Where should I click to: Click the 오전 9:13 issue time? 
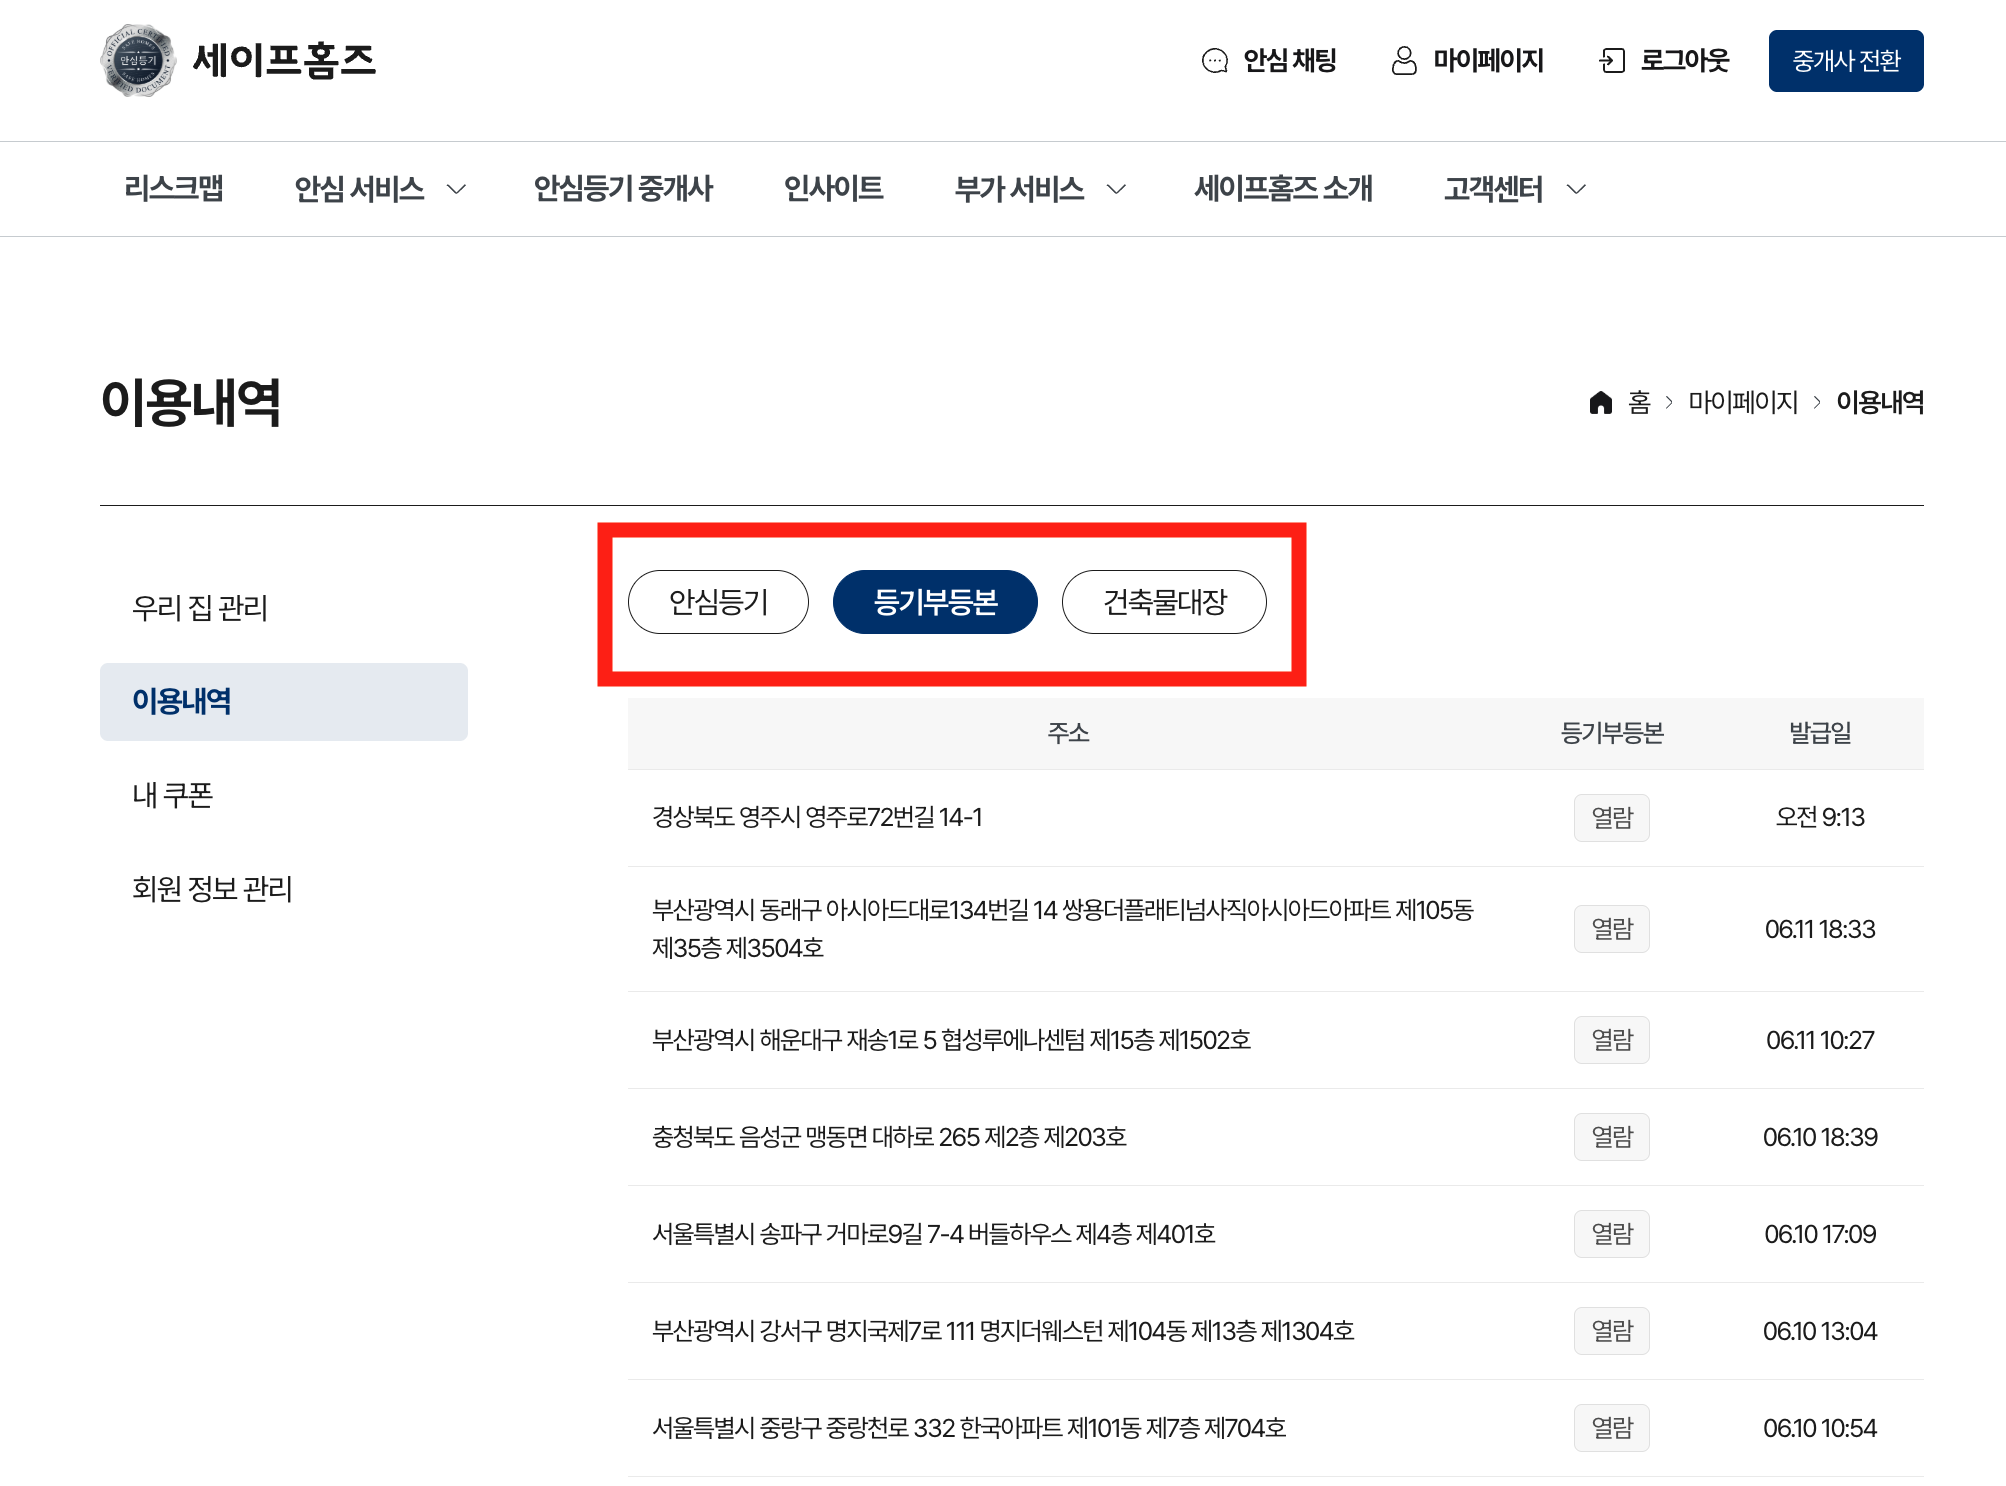[1820, 817]
